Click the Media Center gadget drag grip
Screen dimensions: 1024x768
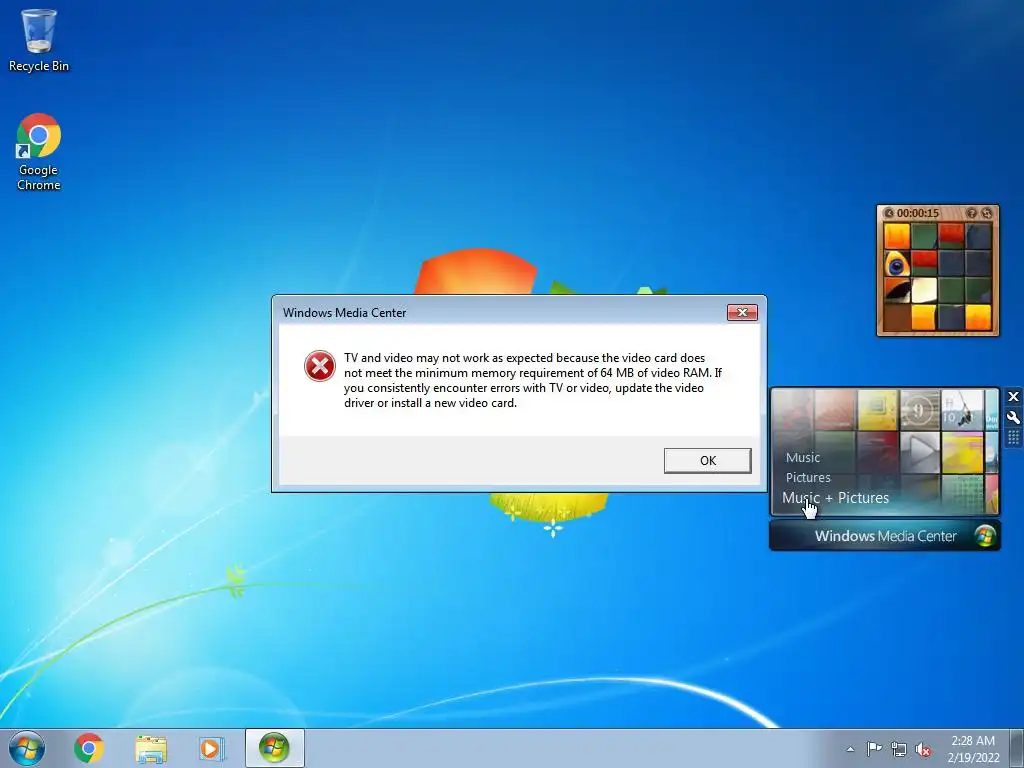[x=1013, y=438]
